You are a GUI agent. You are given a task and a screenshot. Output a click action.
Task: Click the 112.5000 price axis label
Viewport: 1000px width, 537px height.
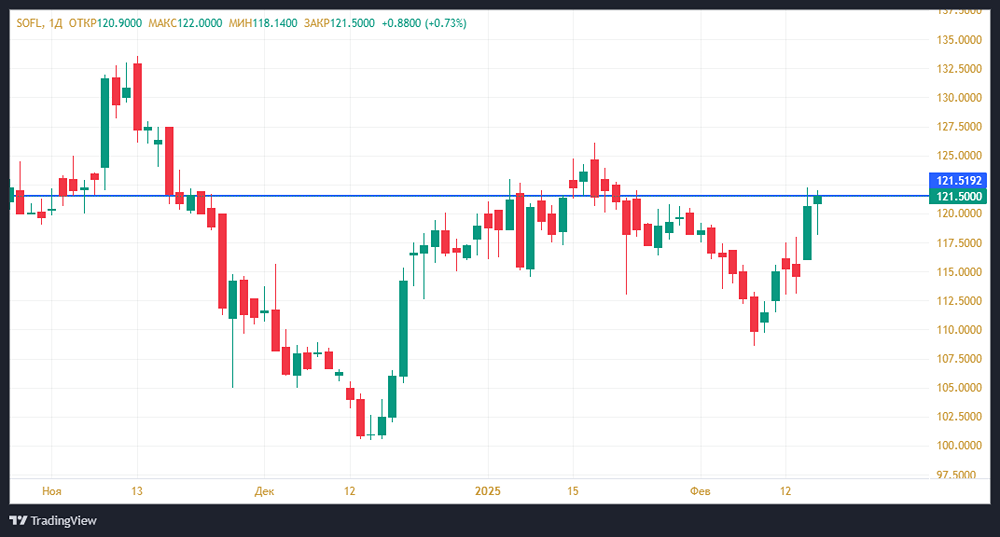[x=959, y=300]
